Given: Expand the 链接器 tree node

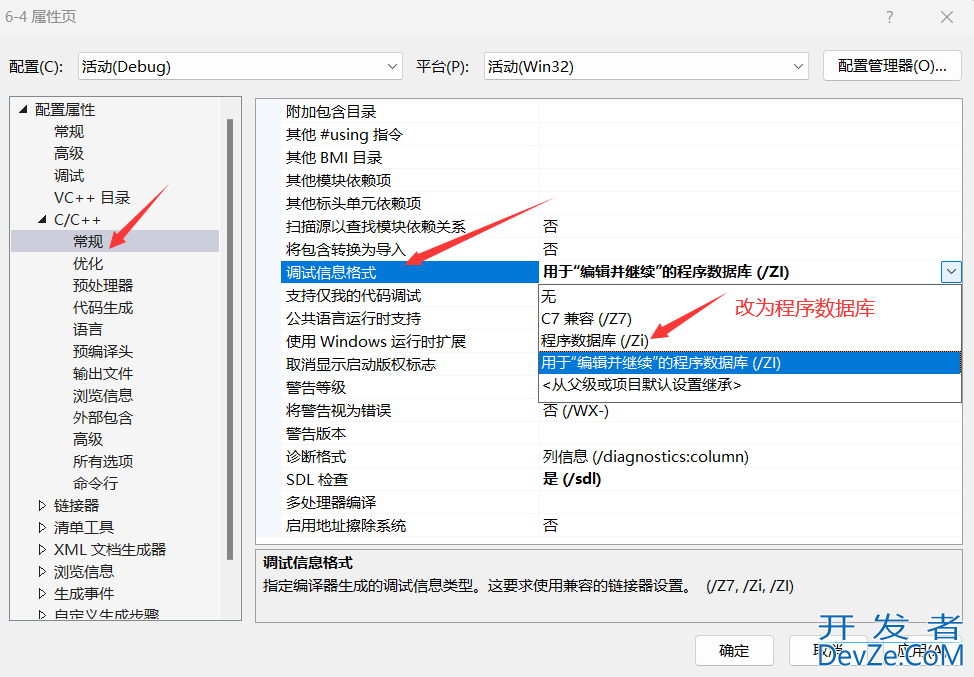Looking at the screenshot, I should tap(42, 506).
